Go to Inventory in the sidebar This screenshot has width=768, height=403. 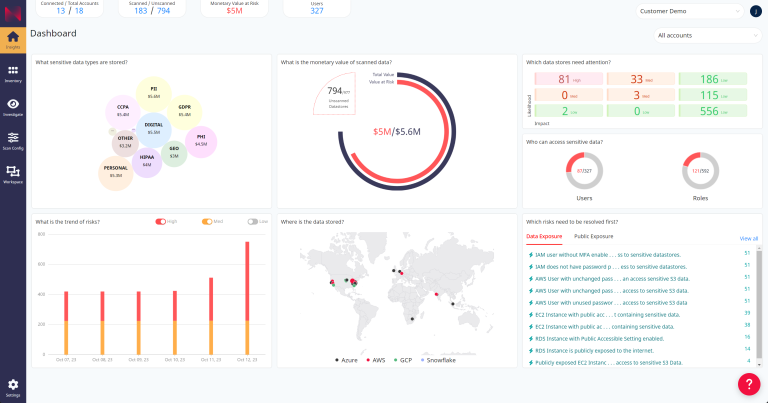pyautogui.click(x=13, y=73)
